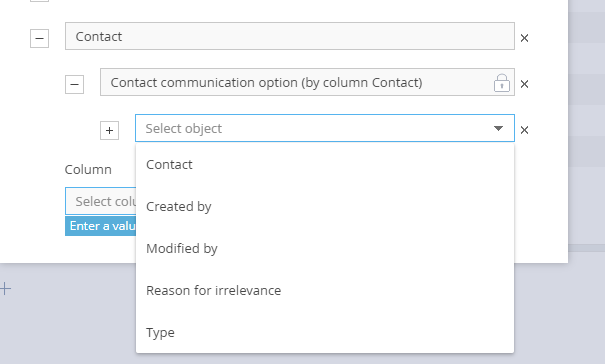Click the Column label

88,169
